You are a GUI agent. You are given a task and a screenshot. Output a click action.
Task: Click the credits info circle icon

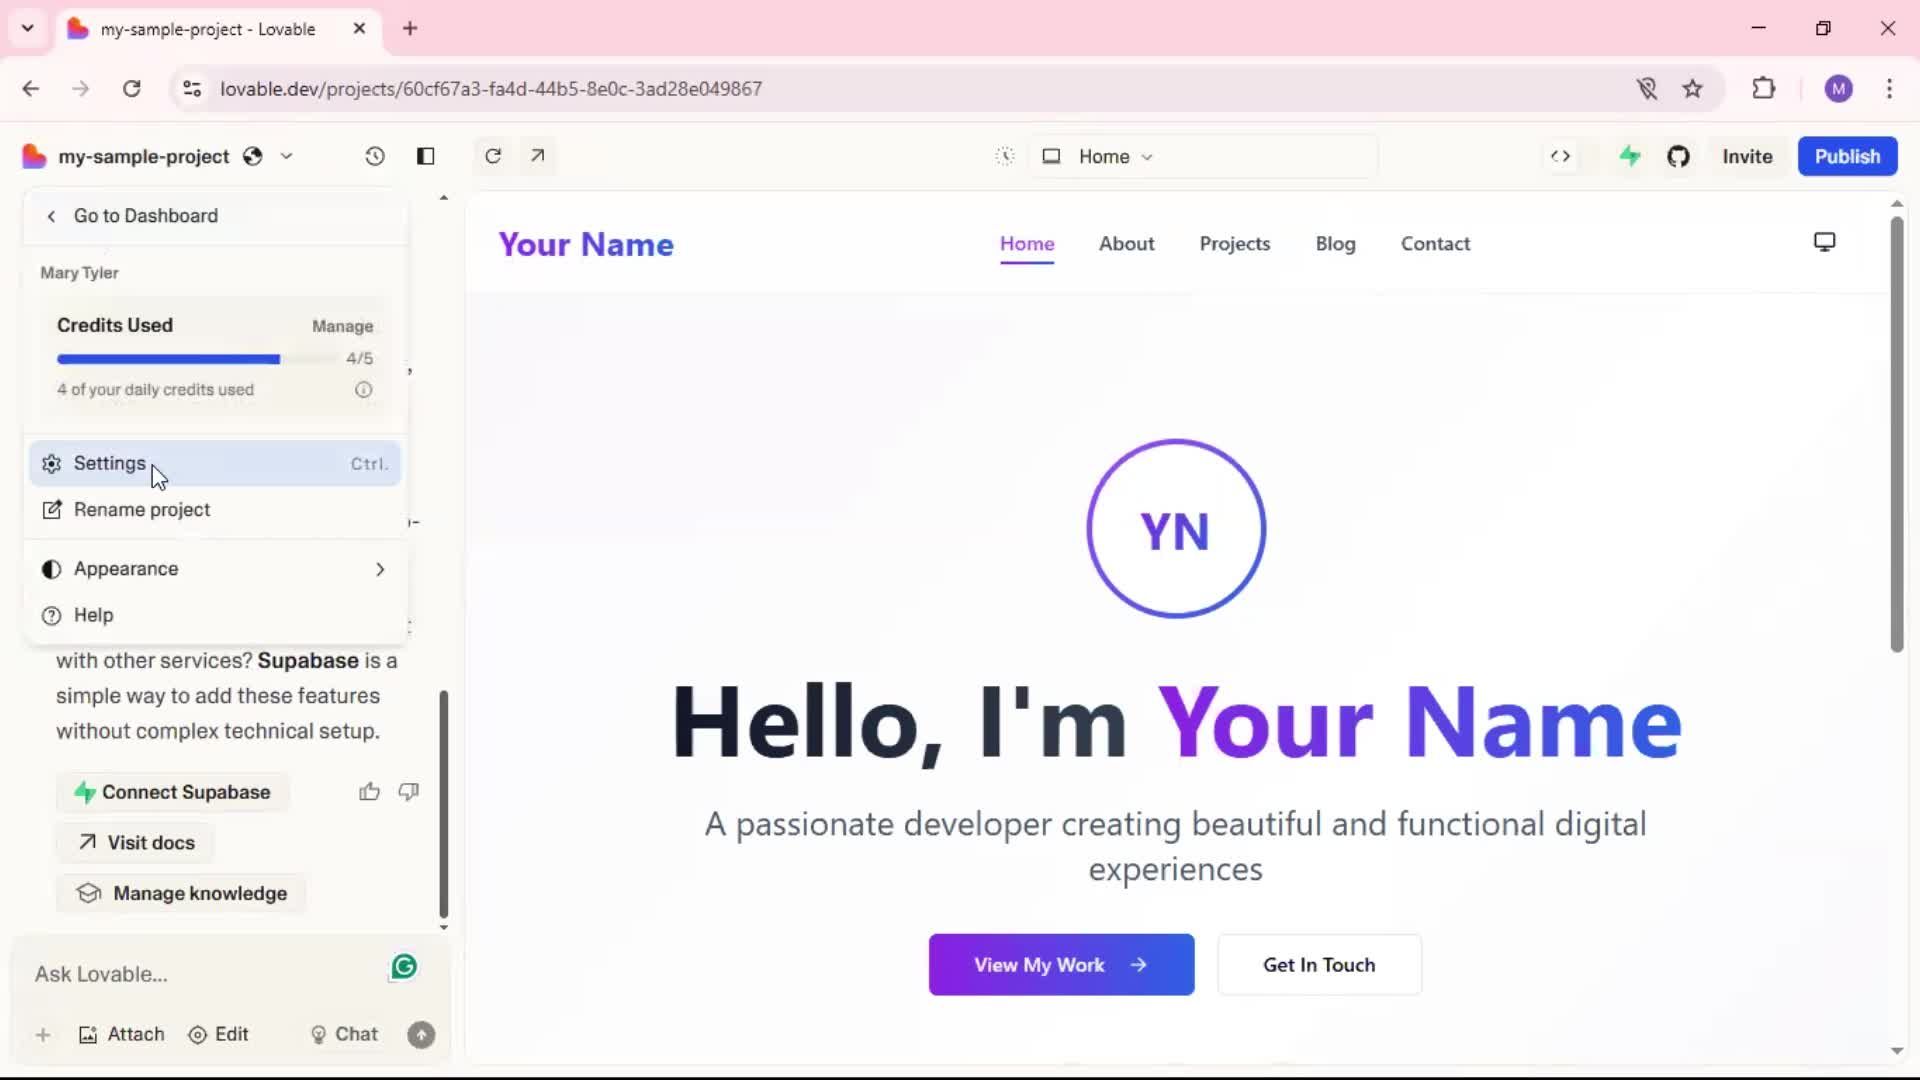click(364, 390)
